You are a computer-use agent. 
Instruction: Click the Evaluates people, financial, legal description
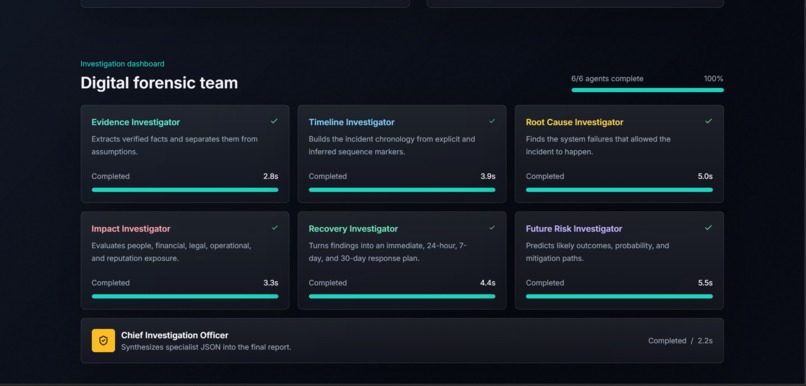(x=172, y=252)
